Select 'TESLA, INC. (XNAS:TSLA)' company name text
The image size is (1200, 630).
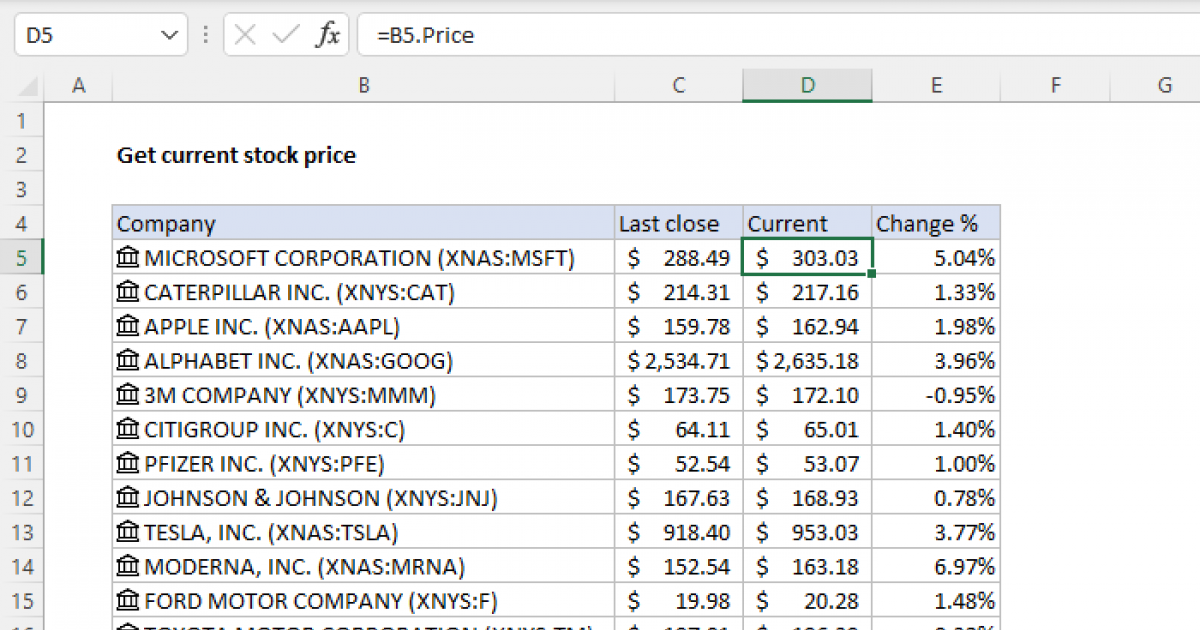(x=271, y=532)
